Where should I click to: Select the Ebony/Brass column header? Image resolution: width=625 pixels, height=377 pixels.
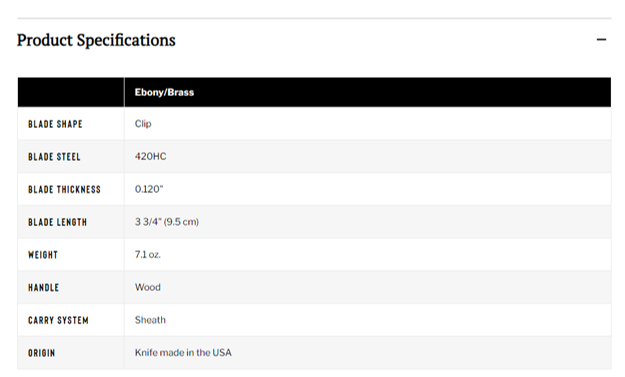[164, 92]
